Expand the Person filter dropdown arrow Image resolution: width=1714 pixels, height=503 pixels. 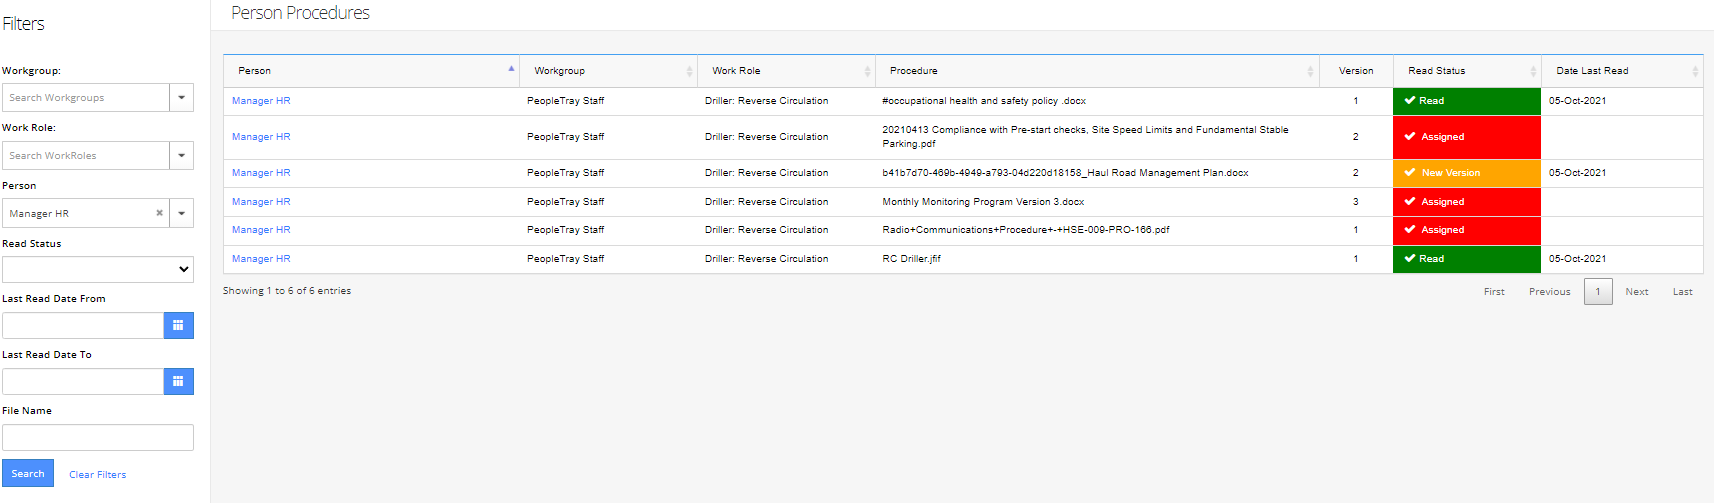click(x=181, y=213)
